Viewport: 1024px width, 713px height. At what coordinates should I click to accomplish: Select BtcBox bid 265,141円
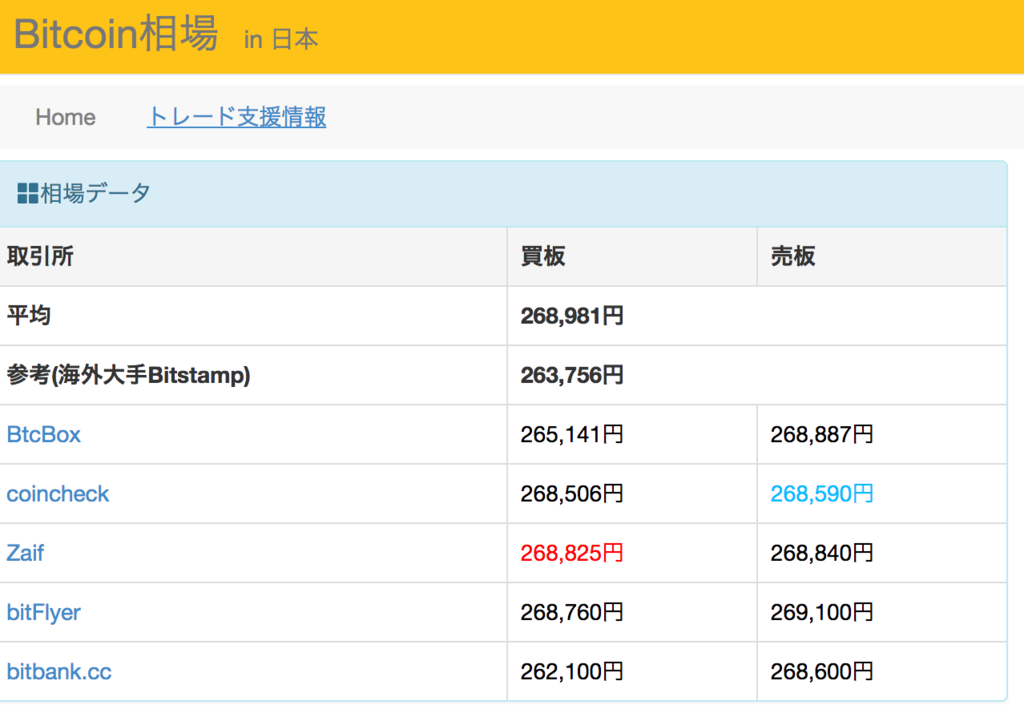click(572, 435)
